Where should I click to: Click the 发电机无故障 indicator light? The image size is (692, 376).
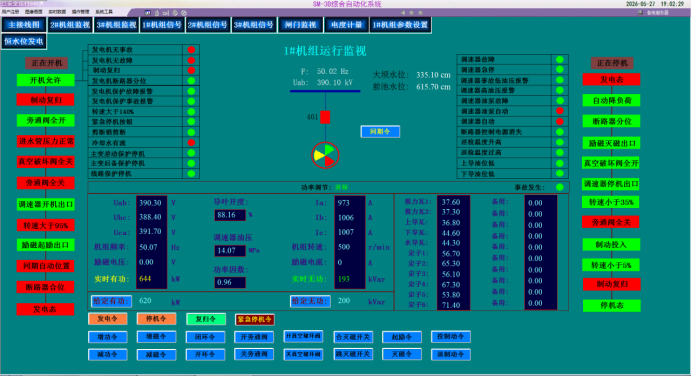coord(191,60)
